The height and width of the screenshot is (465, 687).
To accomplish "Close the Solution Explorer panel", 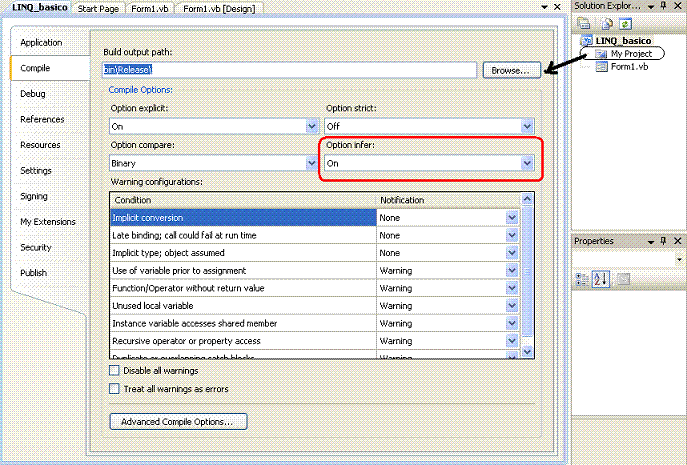I will [678, 6].
